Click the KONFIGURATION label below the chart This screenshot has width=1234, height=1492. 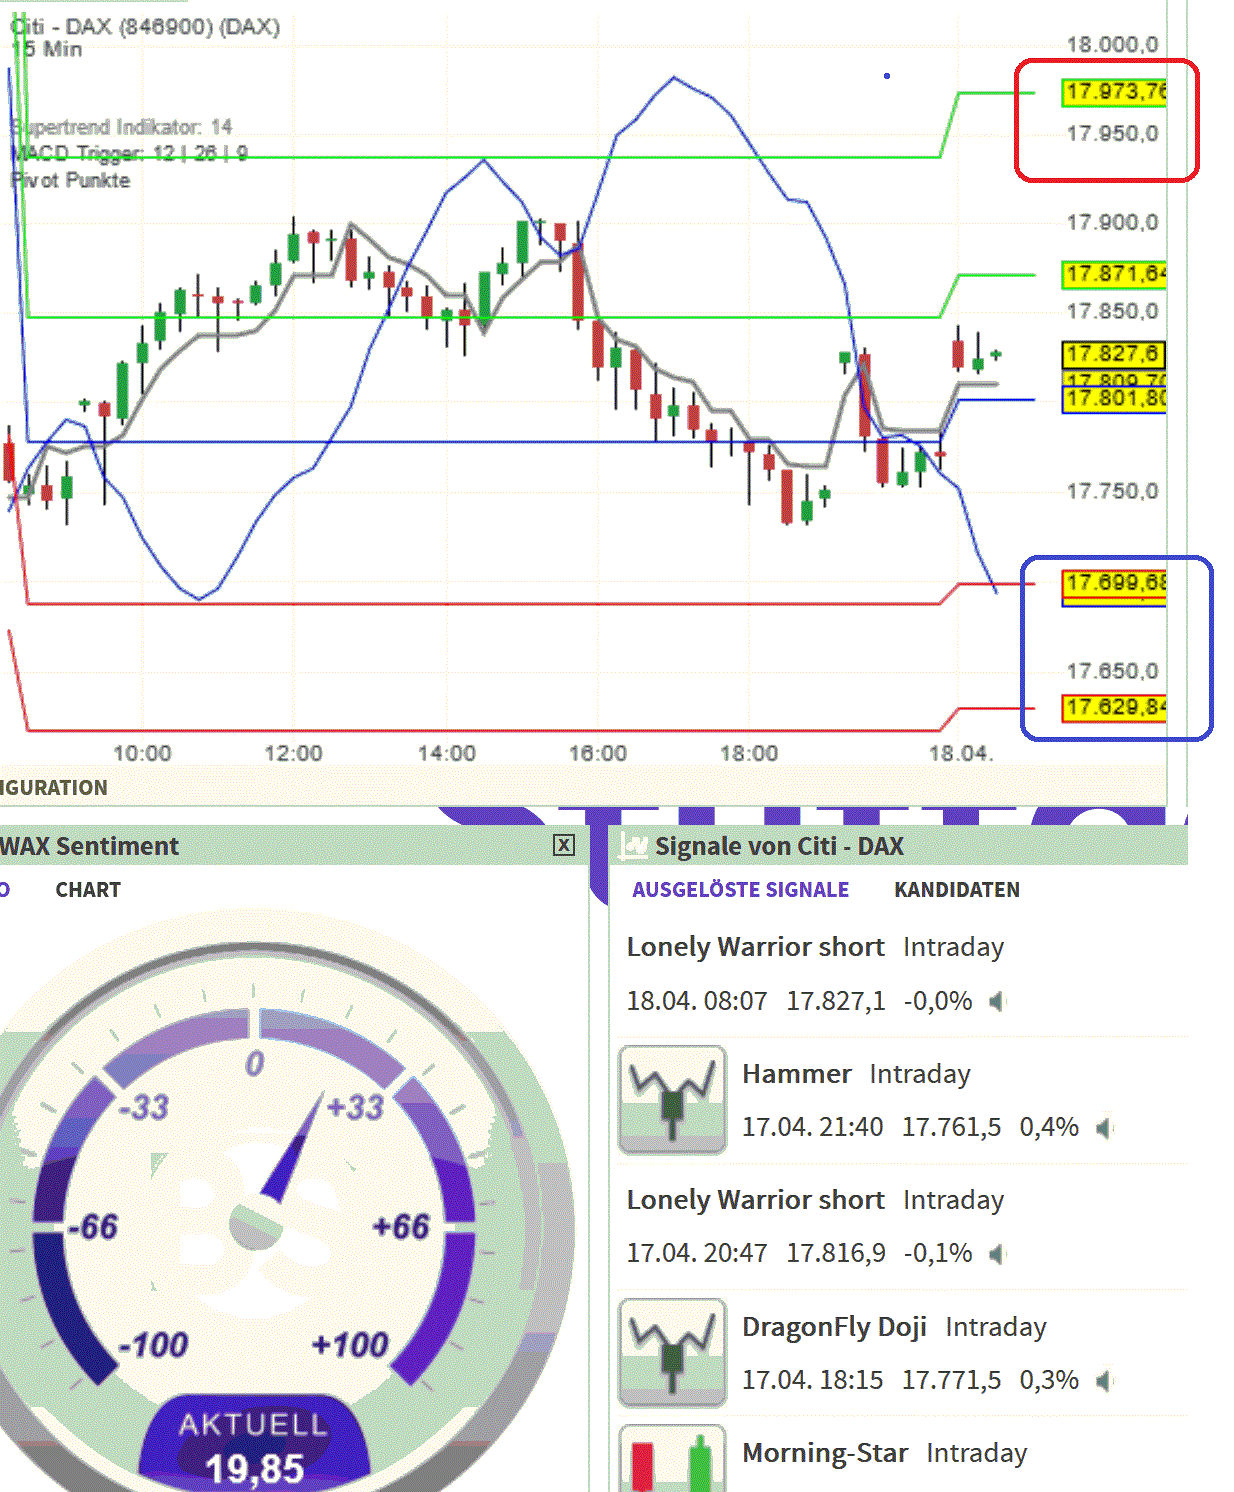click(x=55, y=787)
